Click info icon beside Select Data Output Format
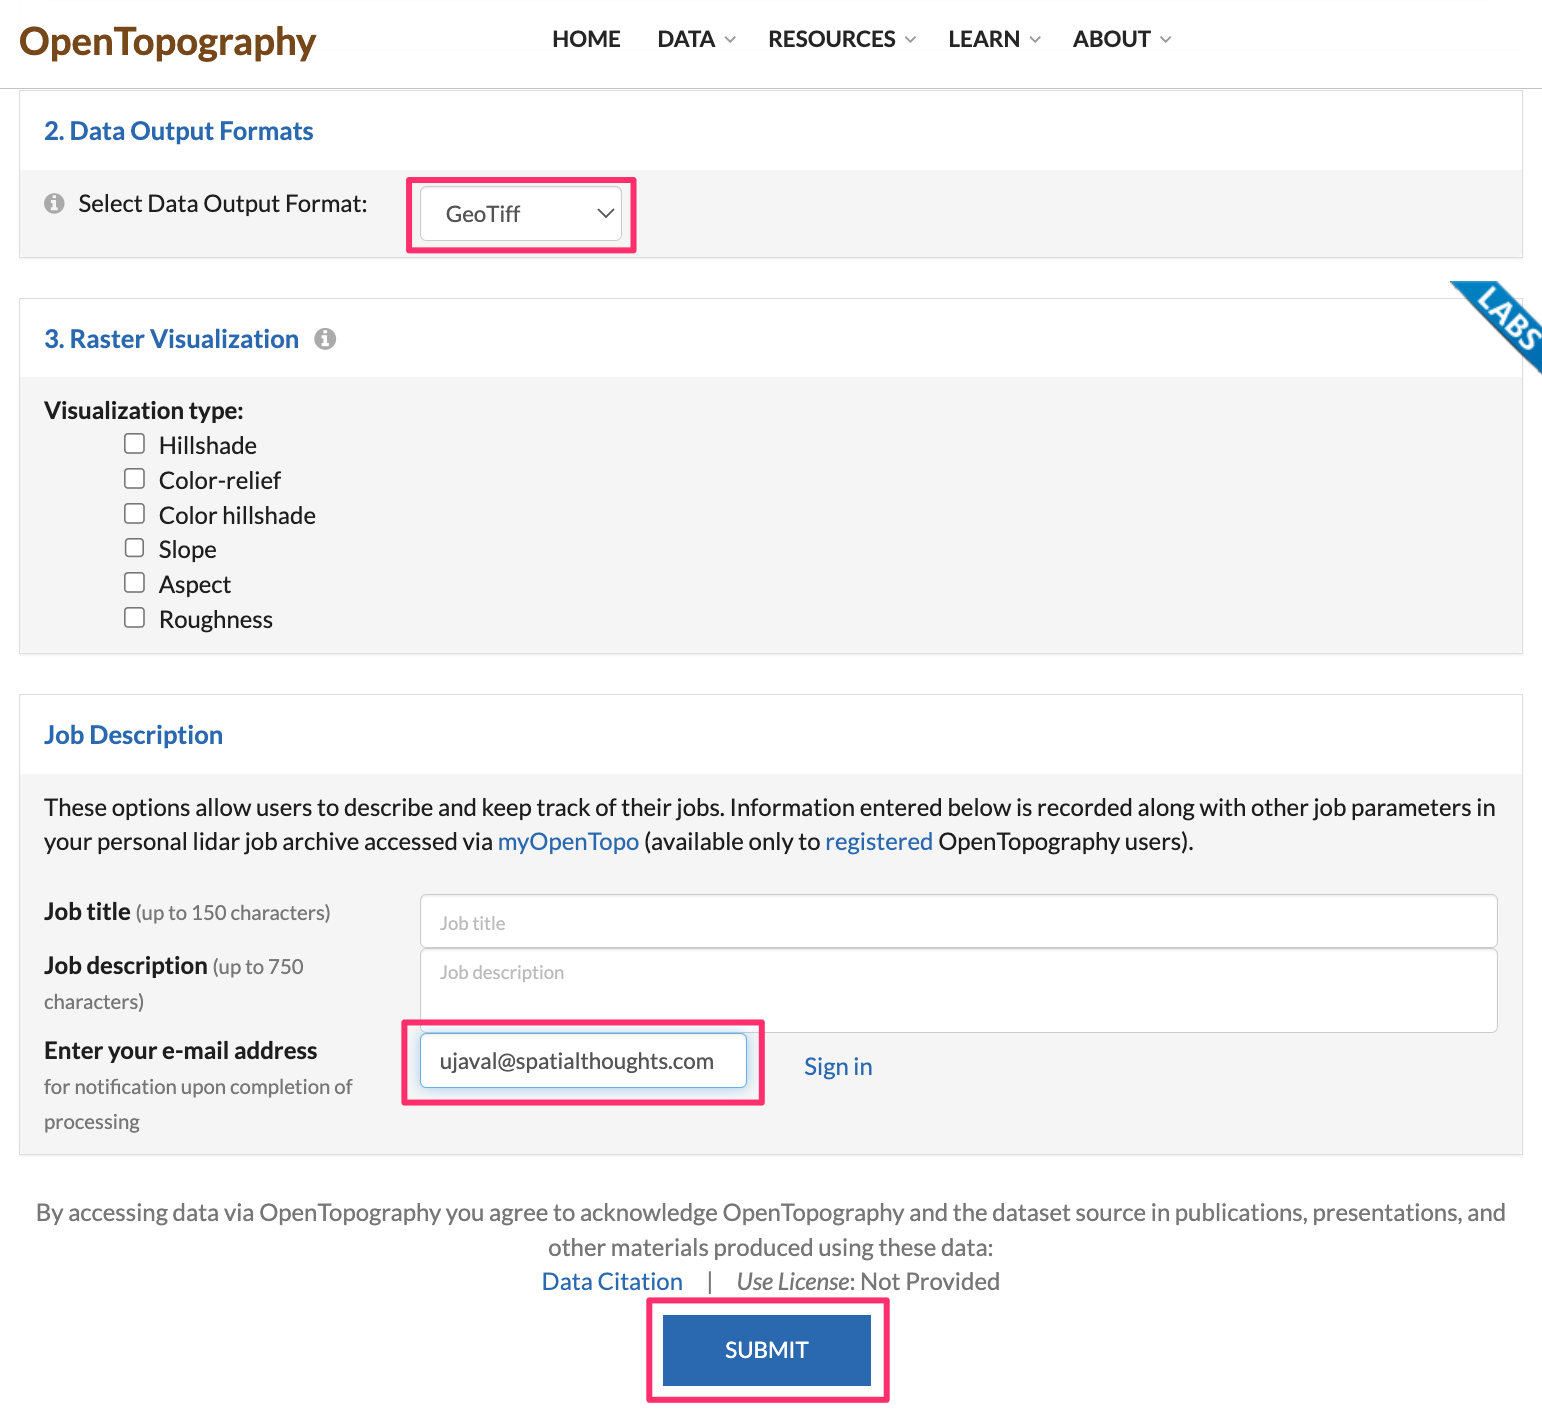This screenshot has height=1412, width=1542. click(54, 203)
